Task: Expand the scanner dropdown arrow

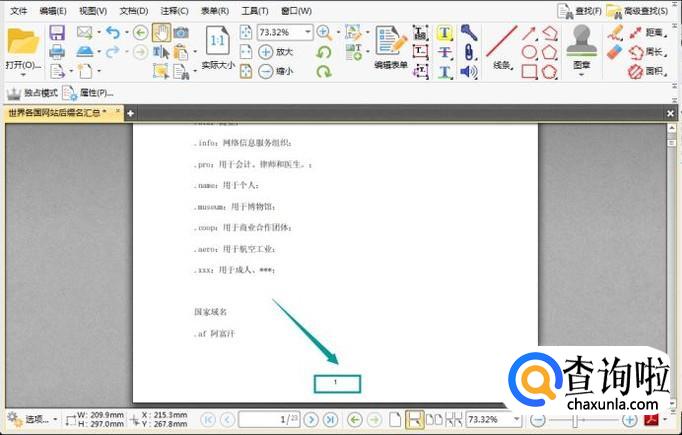Action: [99, 52]
